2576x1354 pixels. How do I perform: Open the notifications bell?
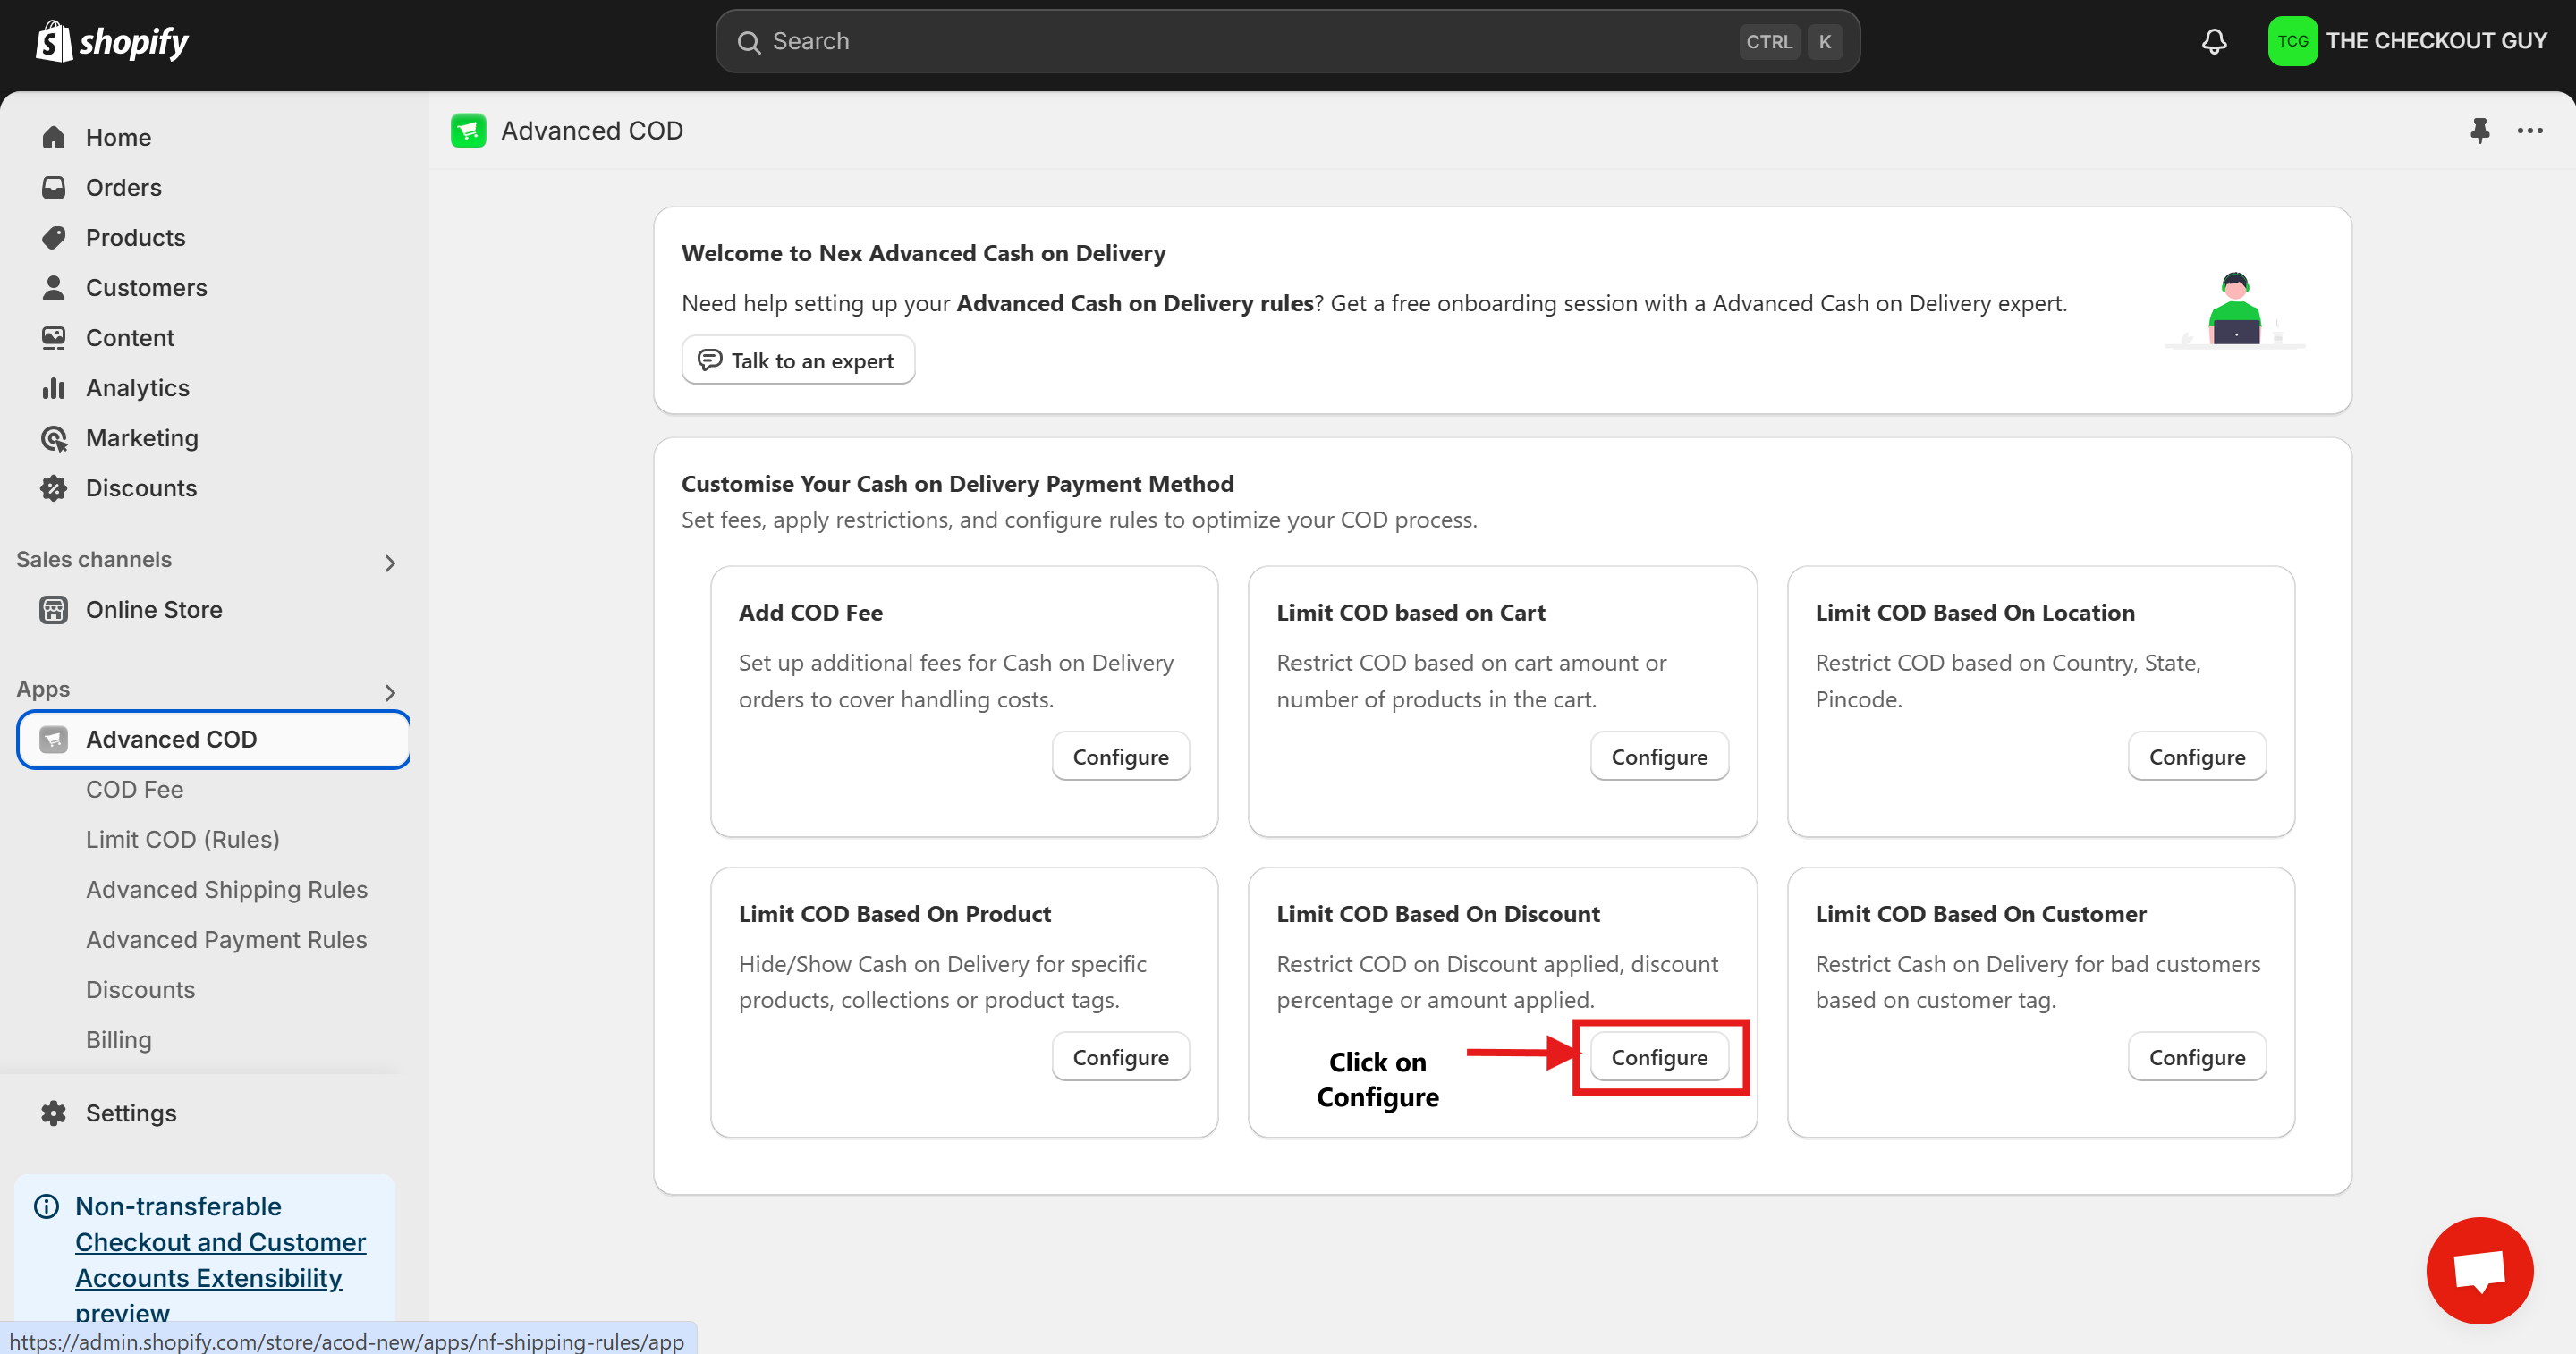2214,41
